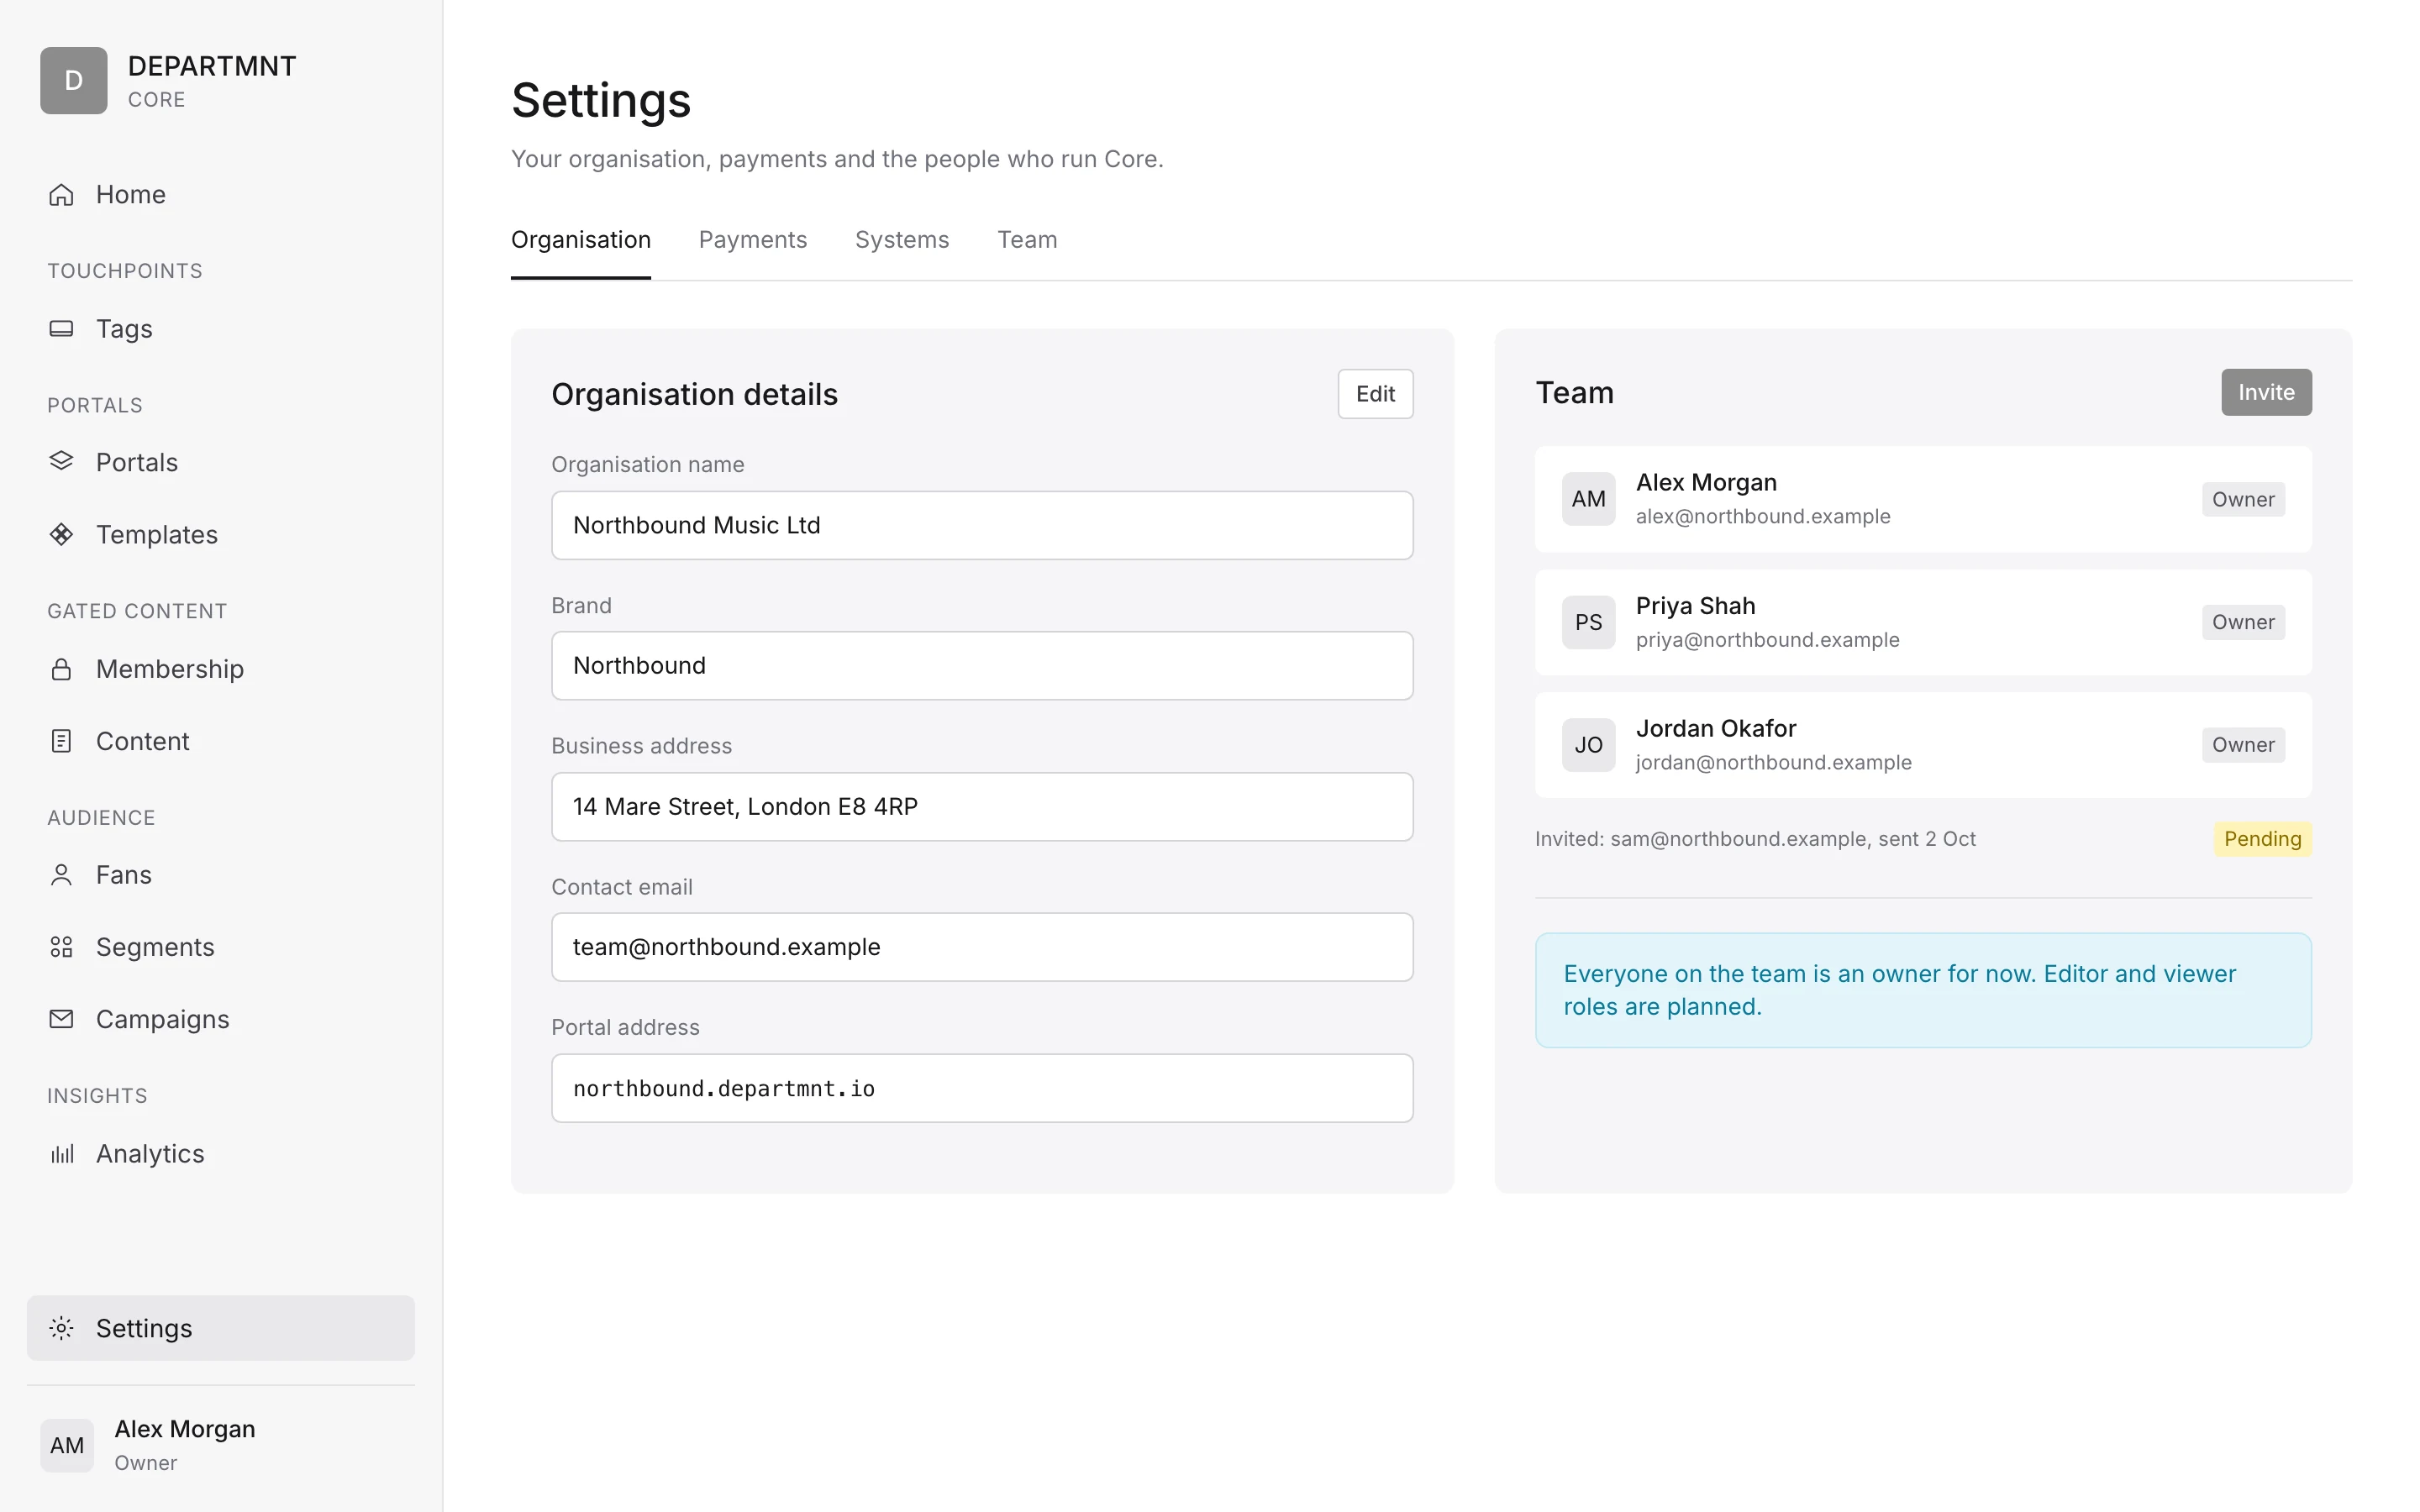Click the DEPARTMNT logo D badge
Viewport: 2420px width, 1512px height.
click(74, 80)
